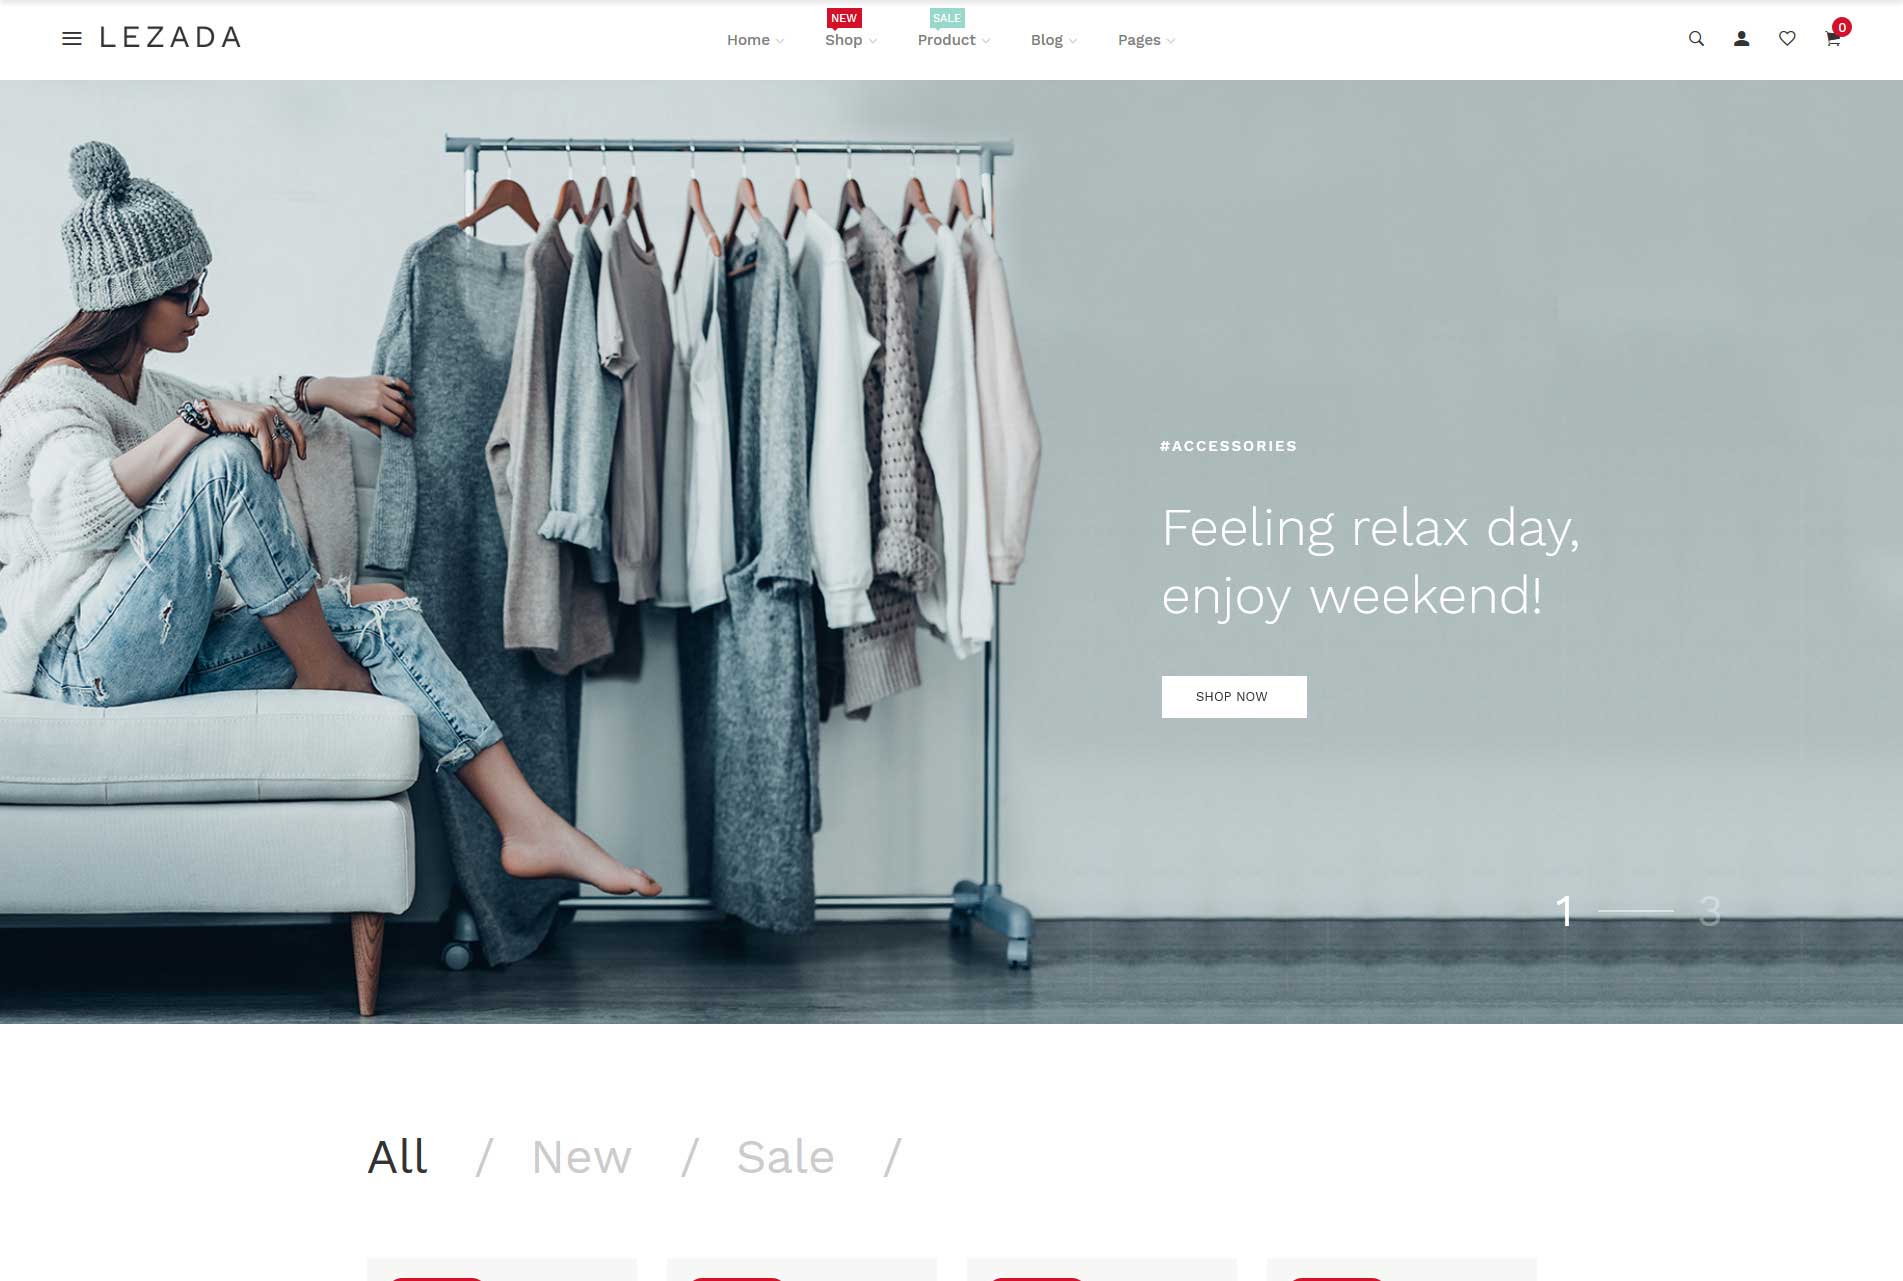Click the #ACCESSORIES hashtag text
The width and height of the screenshot is (1903, 1281).
tap(1228, 446)
